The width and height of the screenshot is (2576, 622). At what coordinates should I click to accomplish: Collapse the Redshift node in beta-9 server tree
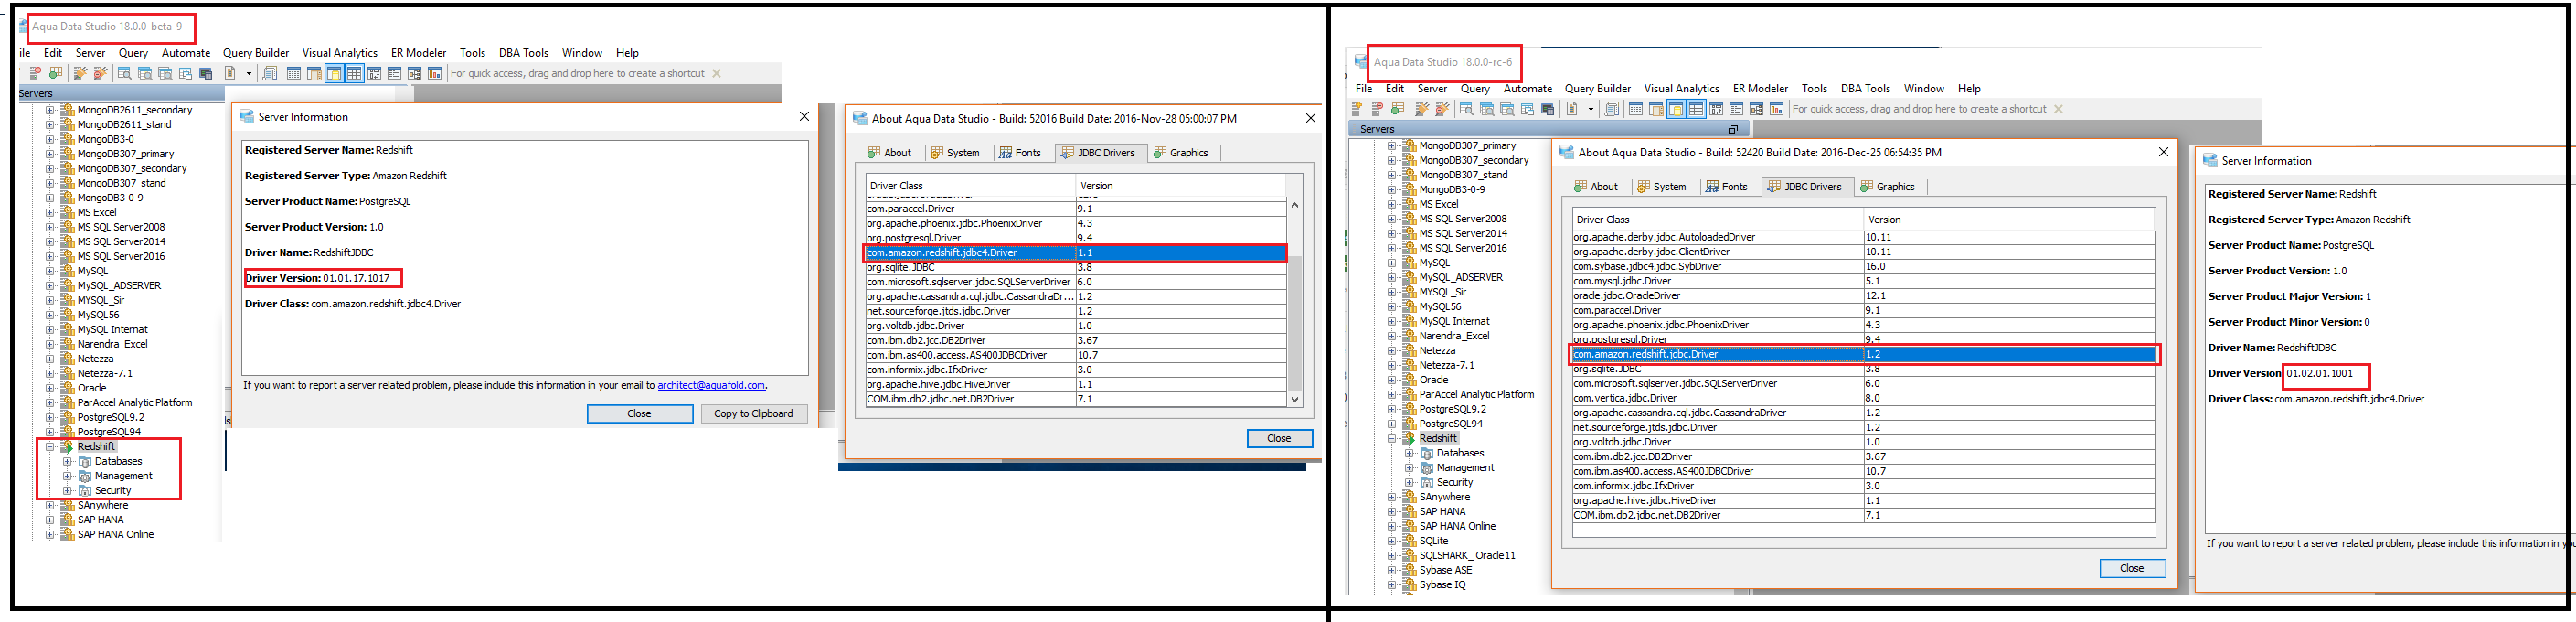tap(49, 447)
